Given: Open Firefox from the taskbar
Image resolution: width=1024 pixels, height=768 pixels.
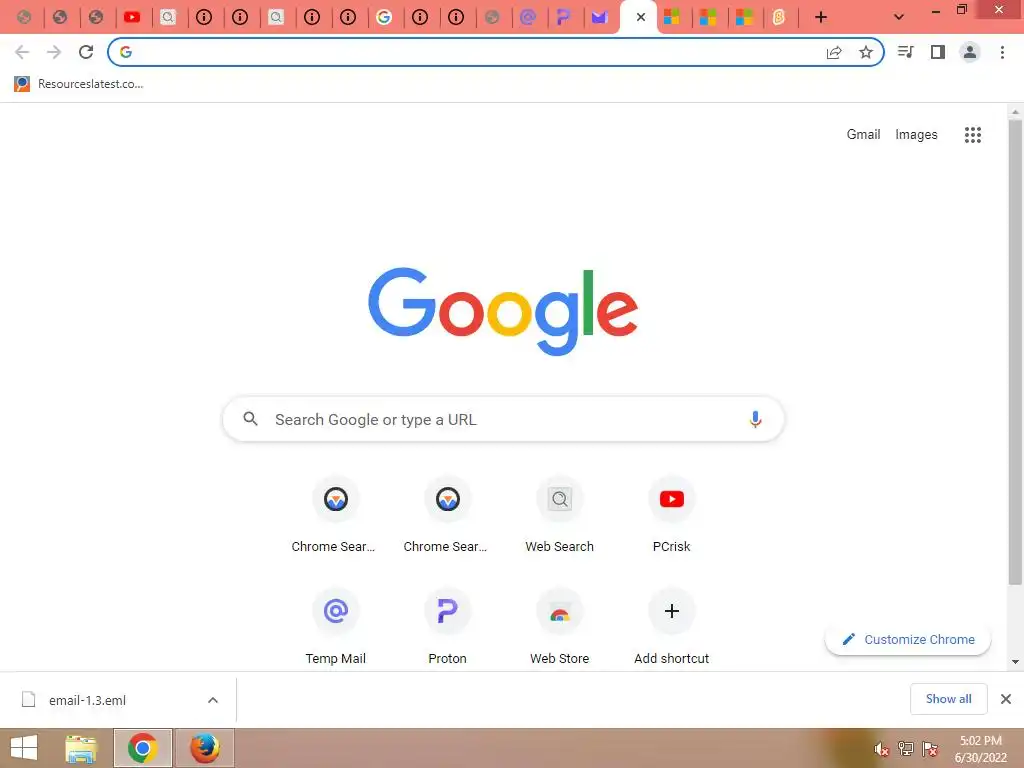Looking at the screenshot, I should click(204, 748).
